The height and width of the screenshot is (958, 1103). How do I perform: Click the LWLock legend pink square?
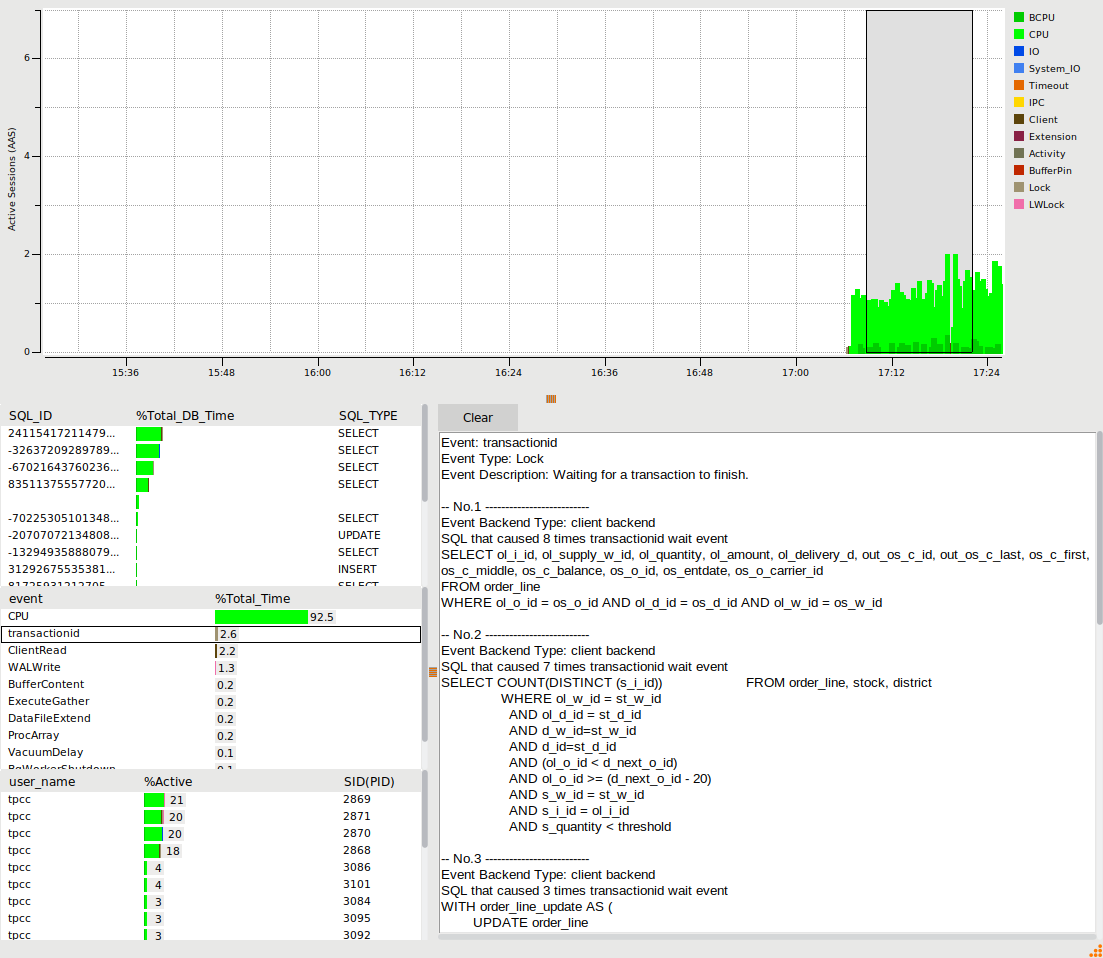pos(1019,205)
